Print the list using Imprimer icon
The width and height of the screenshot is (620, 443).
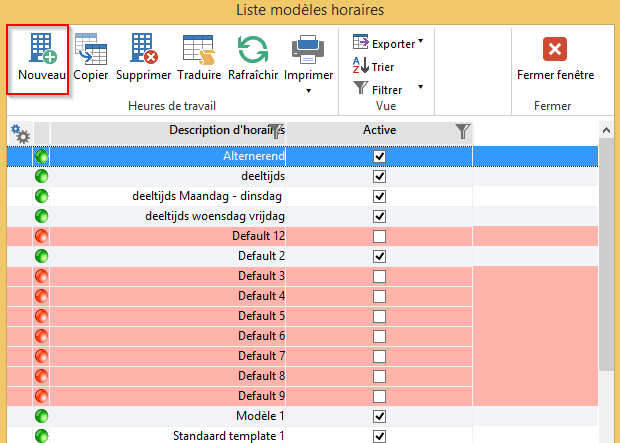308,50
